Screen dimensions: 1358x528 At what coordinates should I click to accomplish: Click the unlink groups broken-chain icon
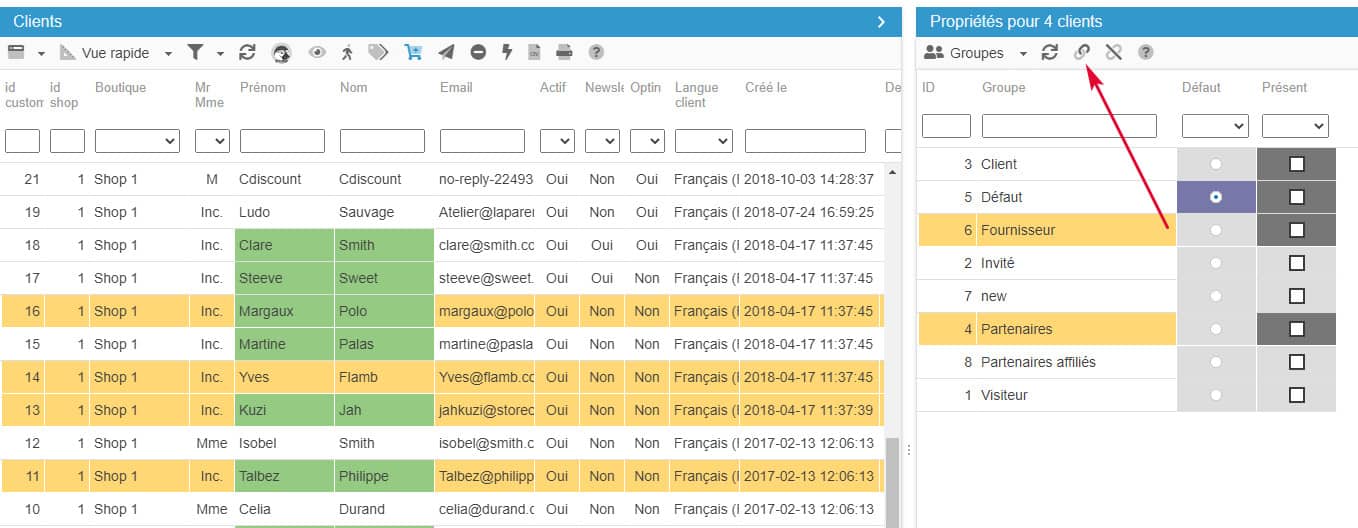[1113, 53]
